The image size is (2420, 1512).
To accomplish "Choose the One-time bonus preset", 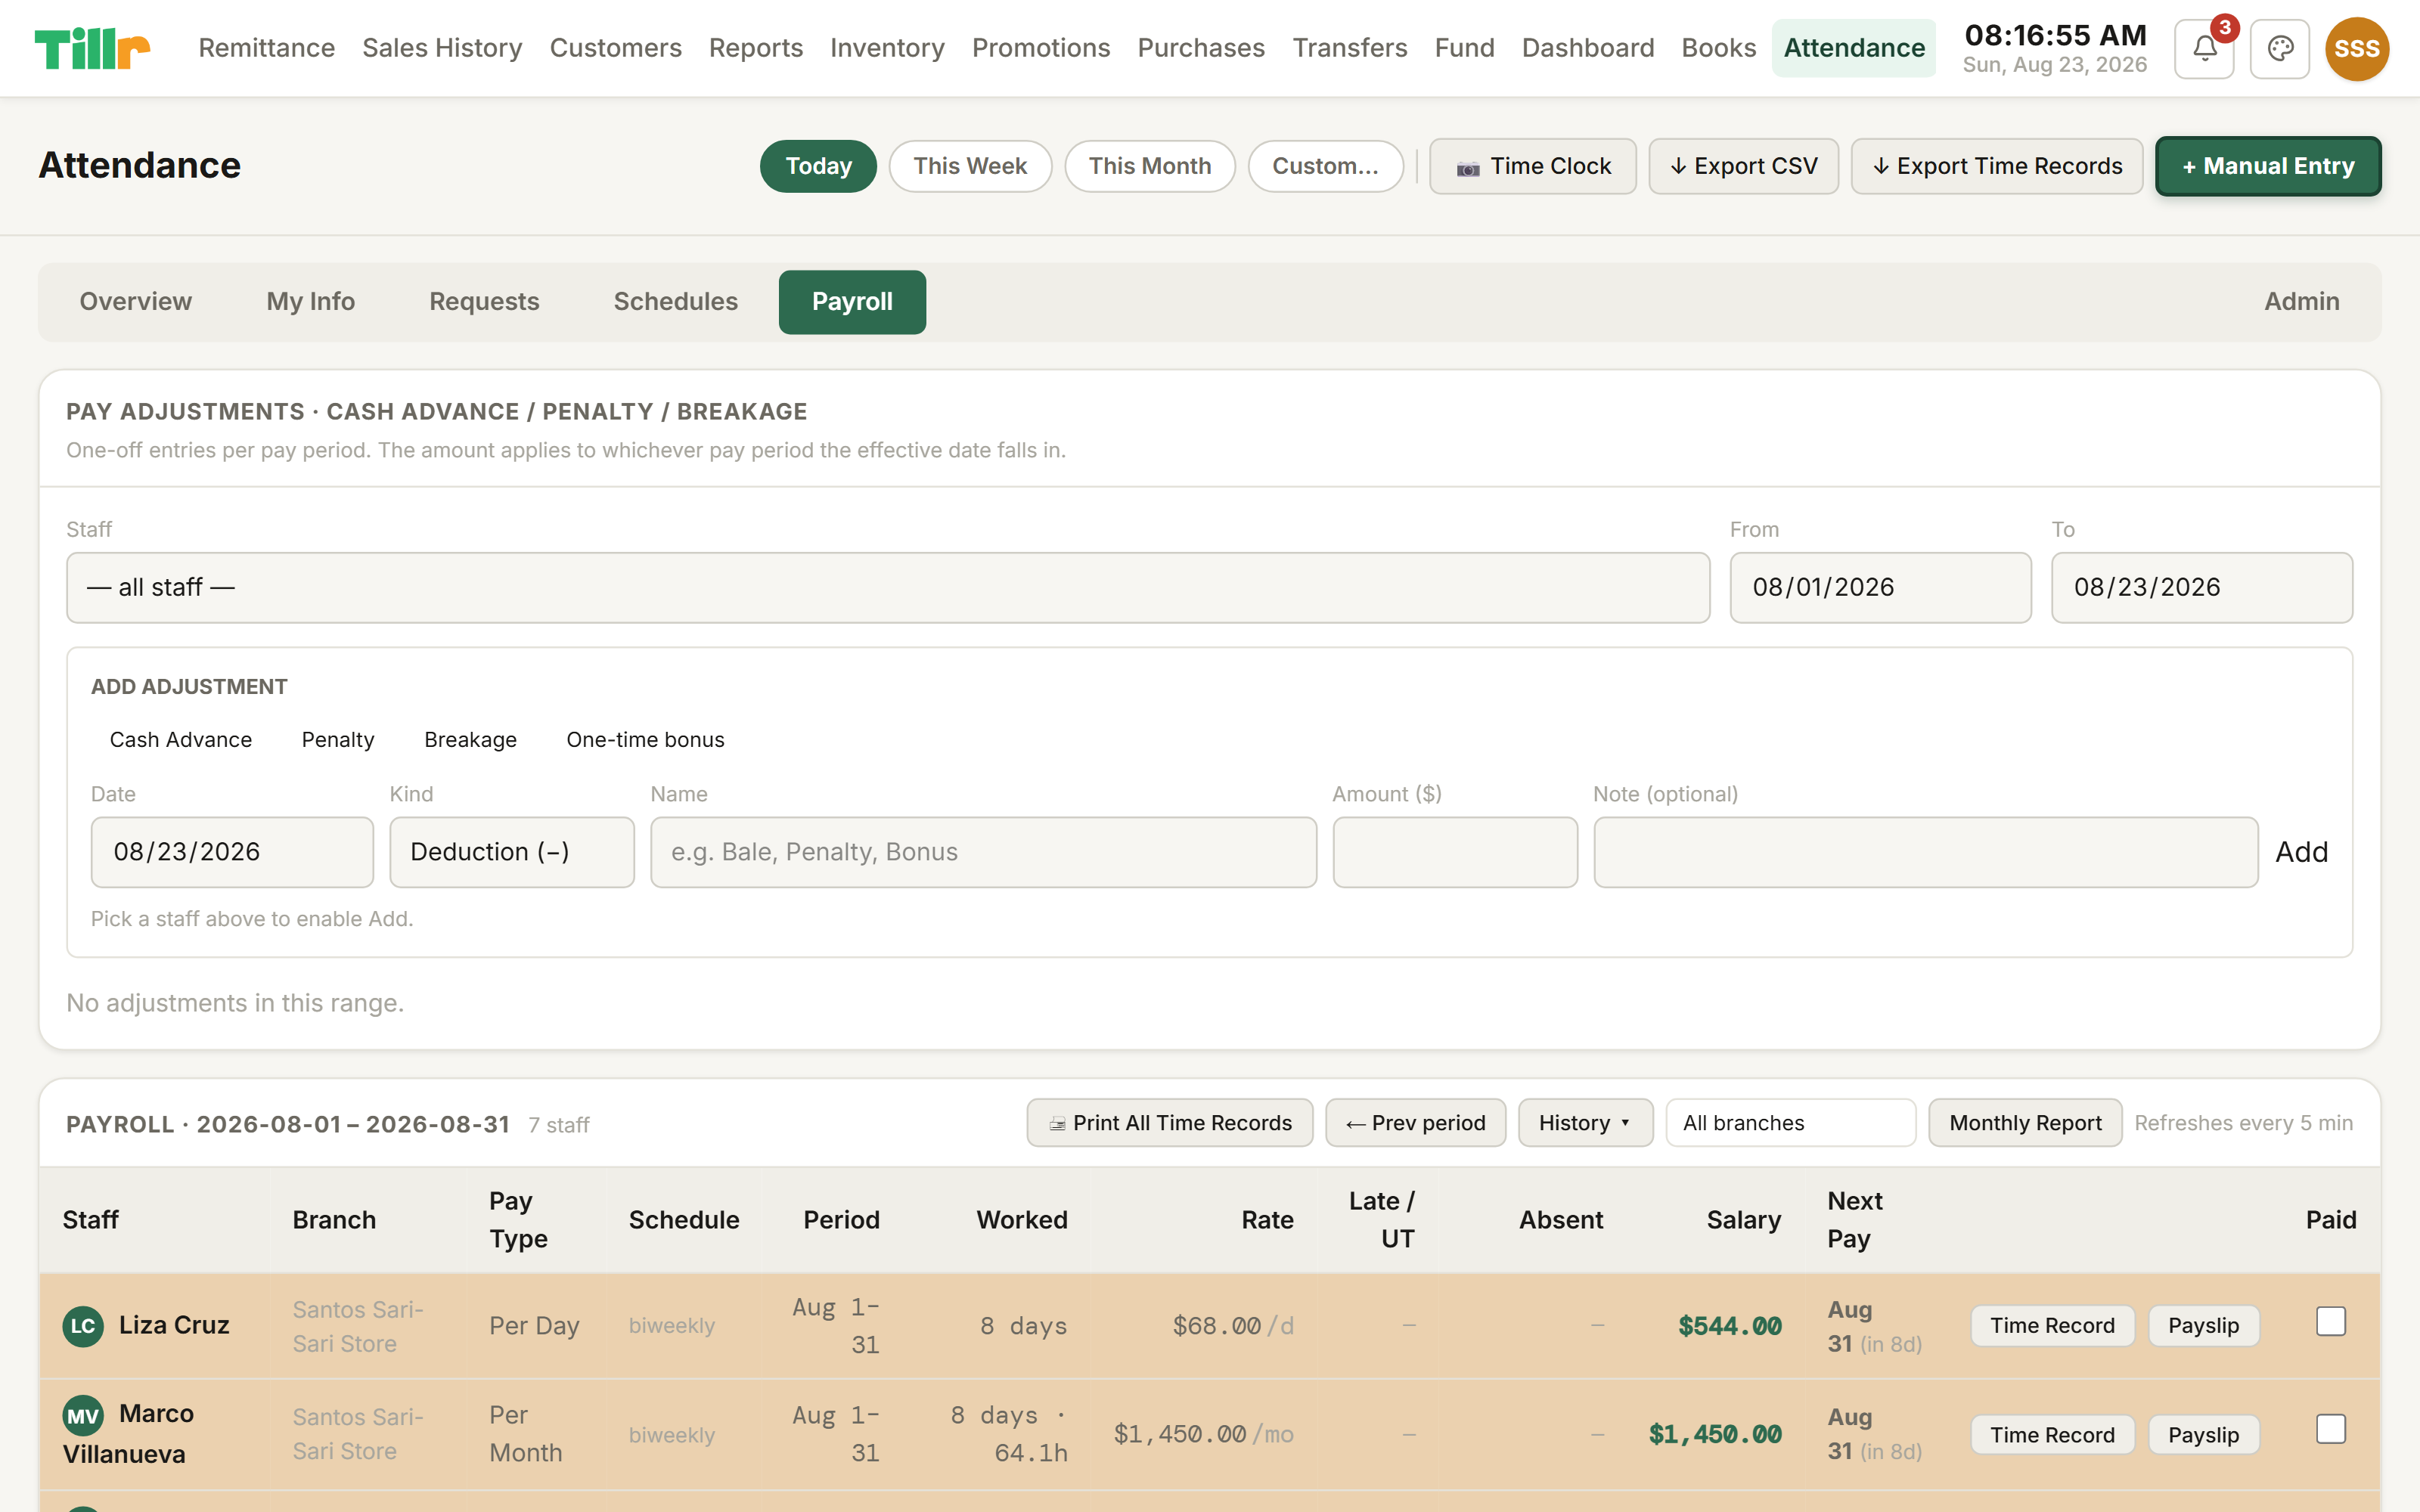I will point(645,740).
